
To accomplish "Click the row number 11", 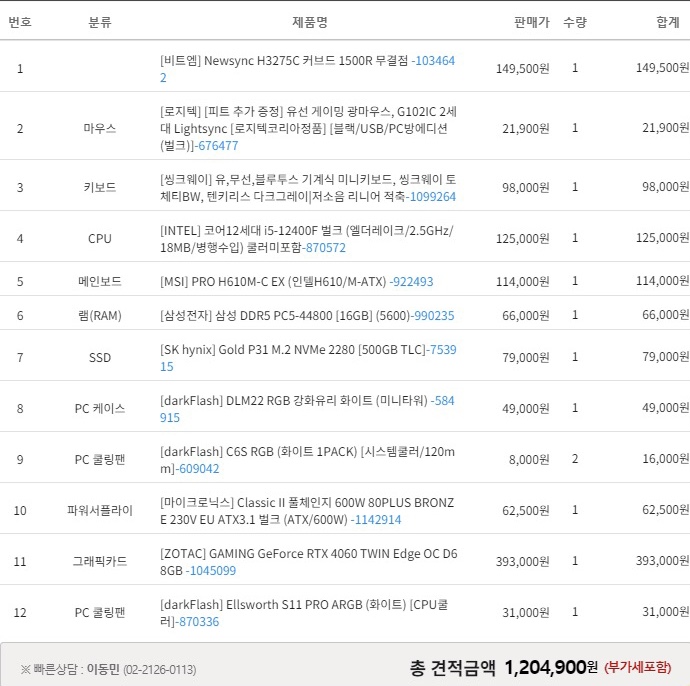I will tap(20, 562).
